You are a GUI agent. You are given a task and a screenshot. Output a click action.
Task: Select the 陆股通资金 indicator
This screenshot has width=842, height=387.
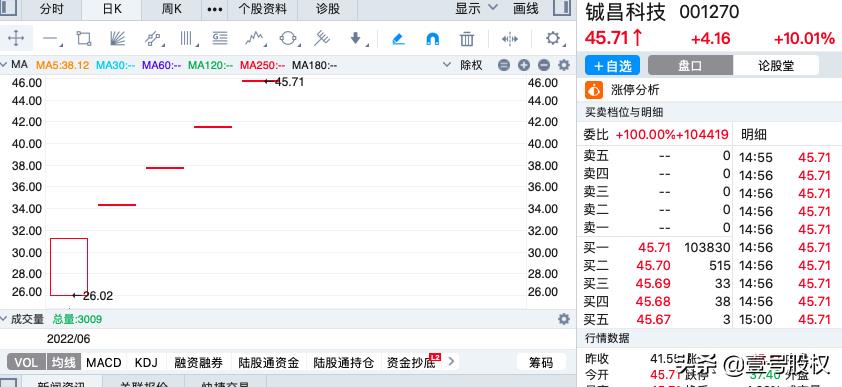(268, 363)
